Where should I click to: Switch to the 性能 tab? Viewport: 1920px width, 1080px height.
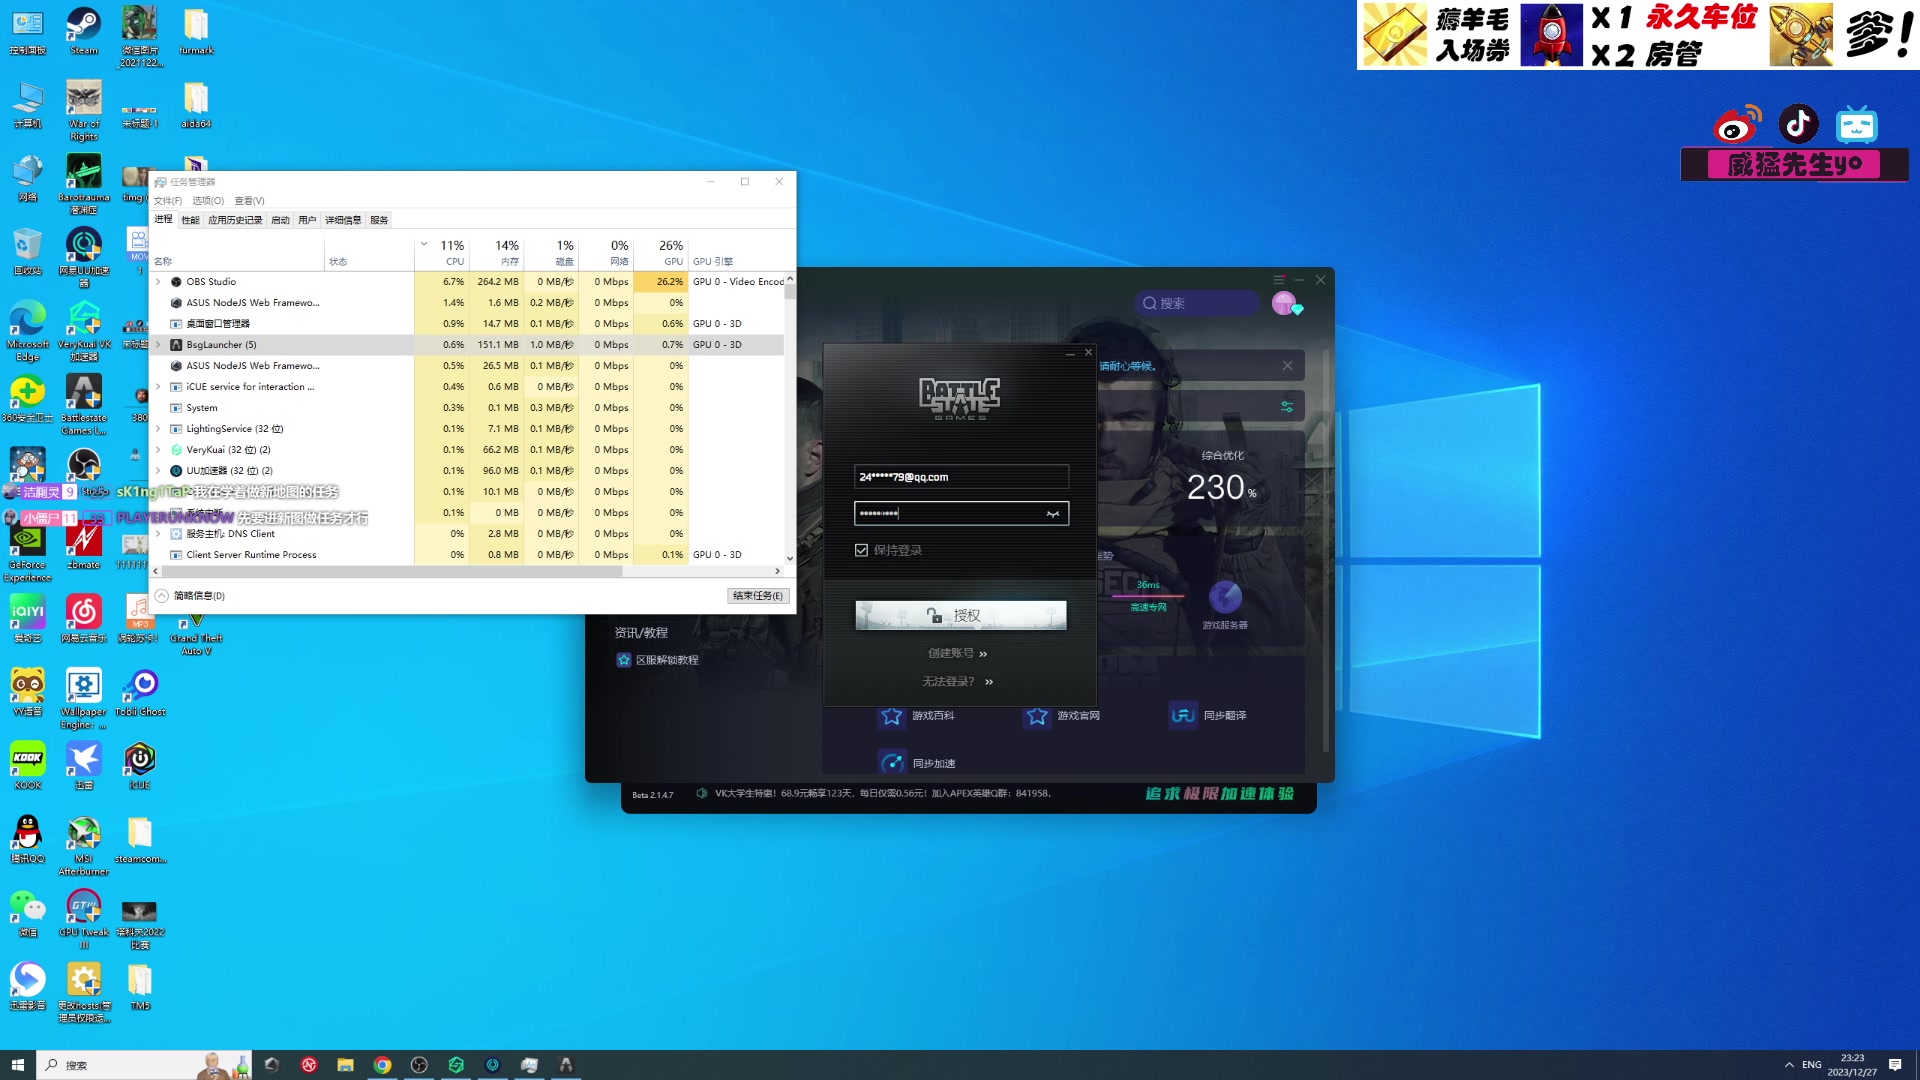(190, 220)
